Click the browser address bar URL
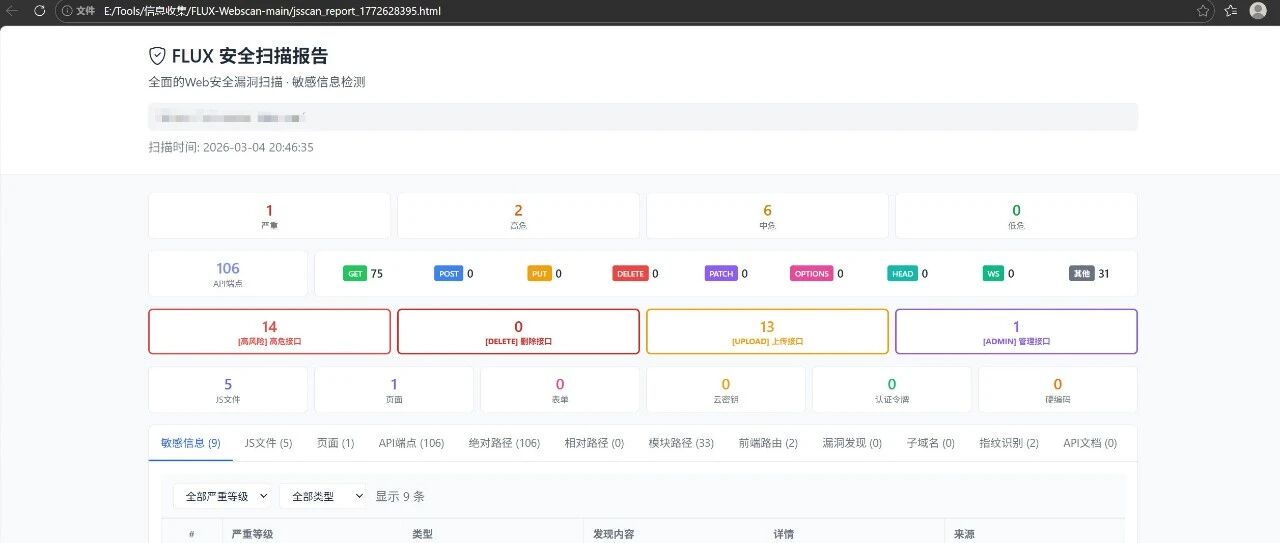The width and height of the screenshot is (1280, 543). [272, 11]
